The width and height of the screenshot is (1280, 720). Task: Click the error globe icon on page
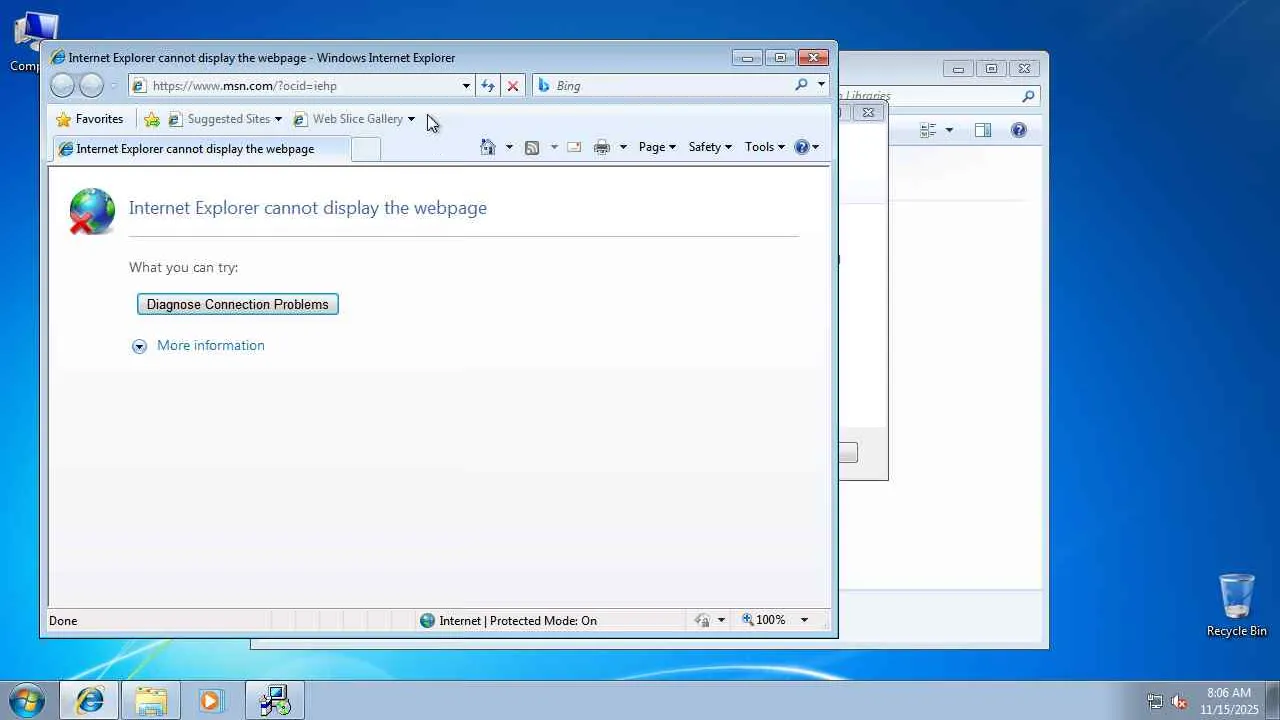[92, 211]
